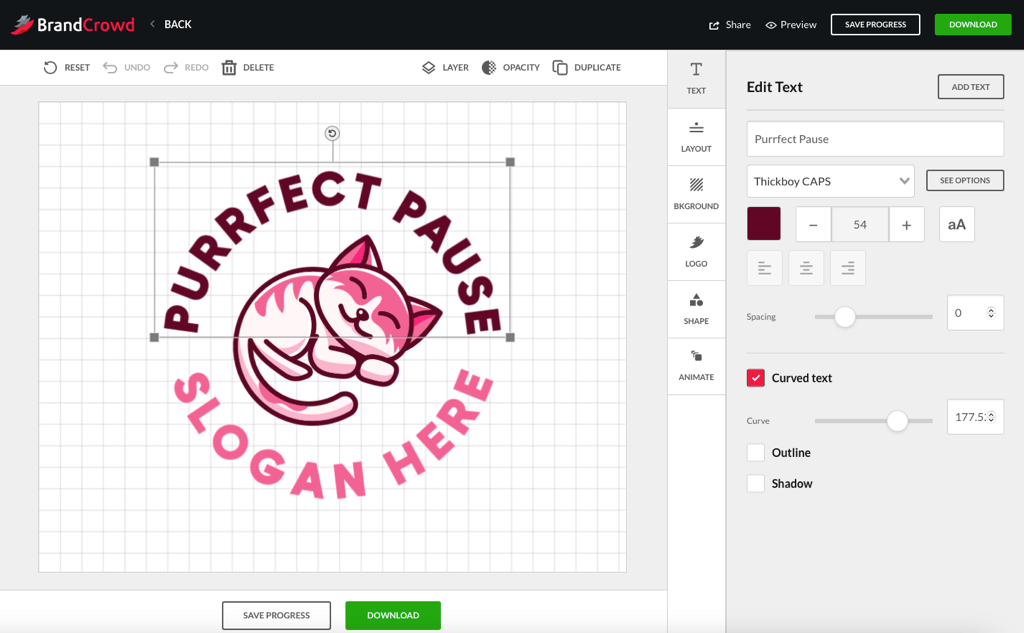Increase font size with plus button

pyautogui.click(x=906, y=225)
